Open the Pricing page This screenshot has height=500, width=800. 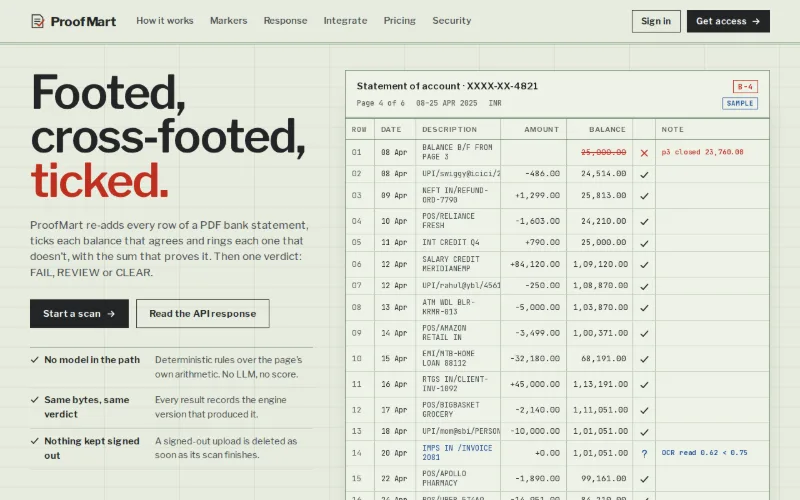(x=399, y=21)
